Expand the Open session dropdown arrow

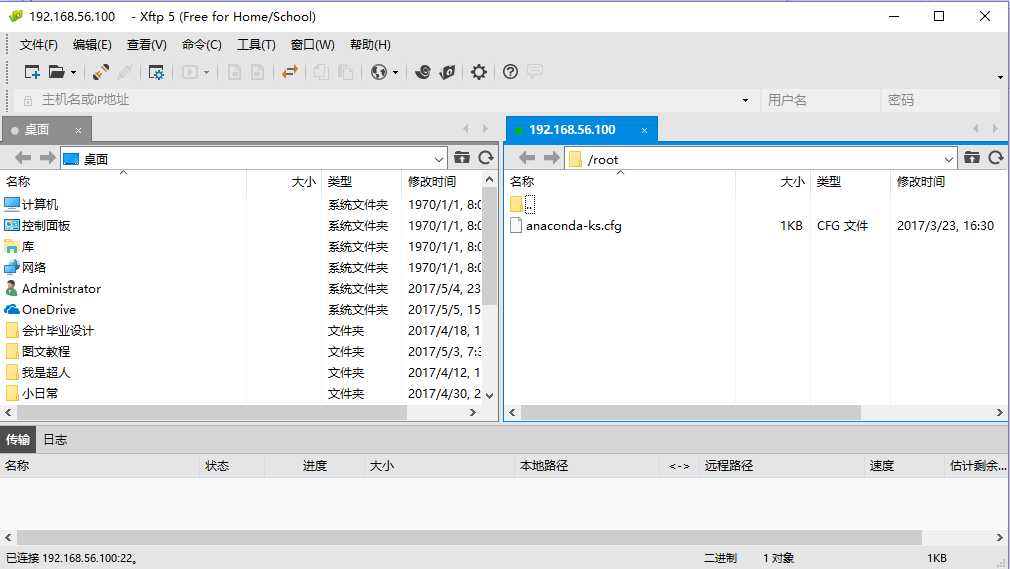[x=73, y=72]
